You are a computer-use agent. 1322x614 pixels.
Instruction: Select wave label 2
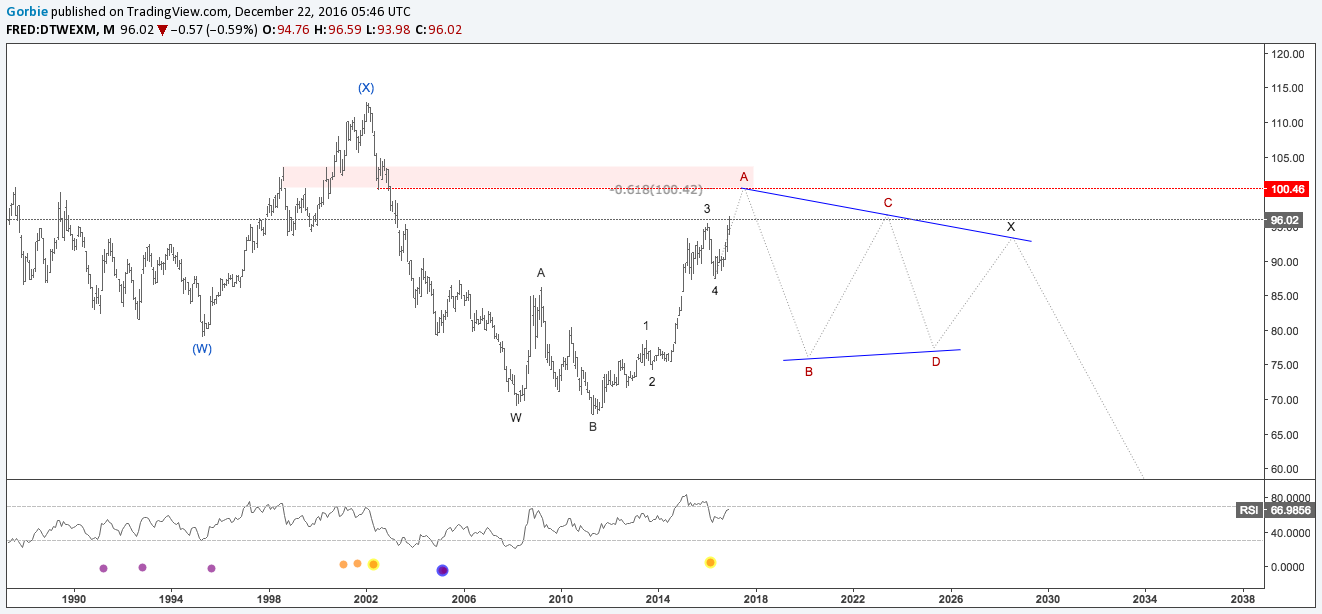pos(652,382)
